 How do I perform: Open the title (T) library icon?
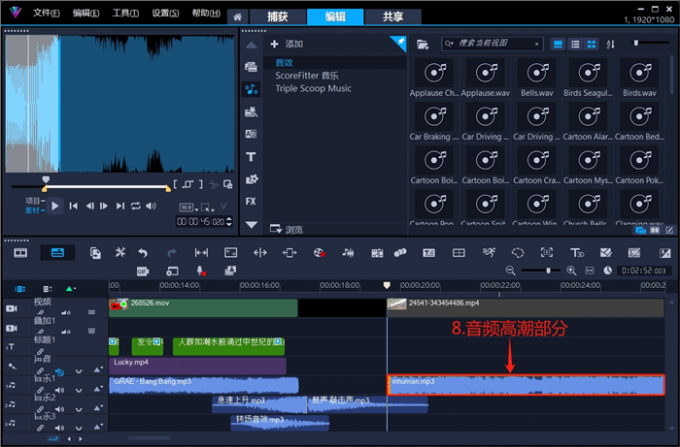click(251, 157)
